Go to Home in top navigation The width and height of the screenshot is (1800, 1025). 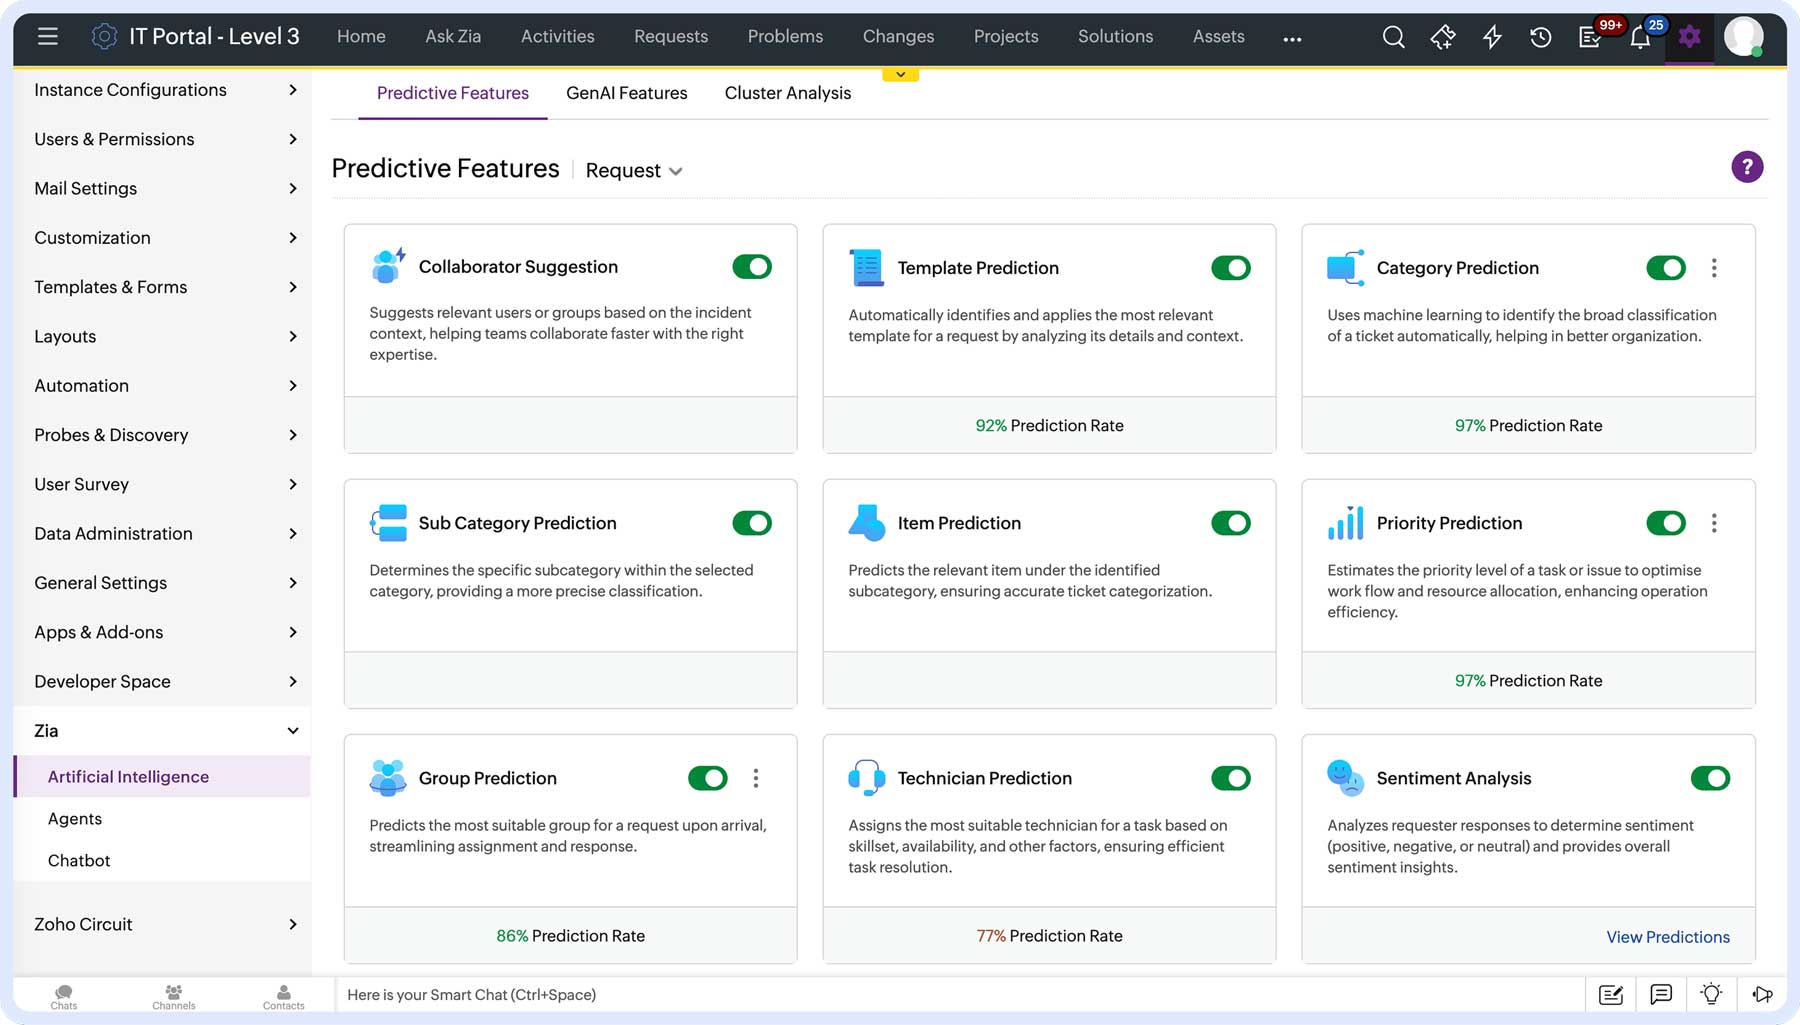[x=361, y=37]
